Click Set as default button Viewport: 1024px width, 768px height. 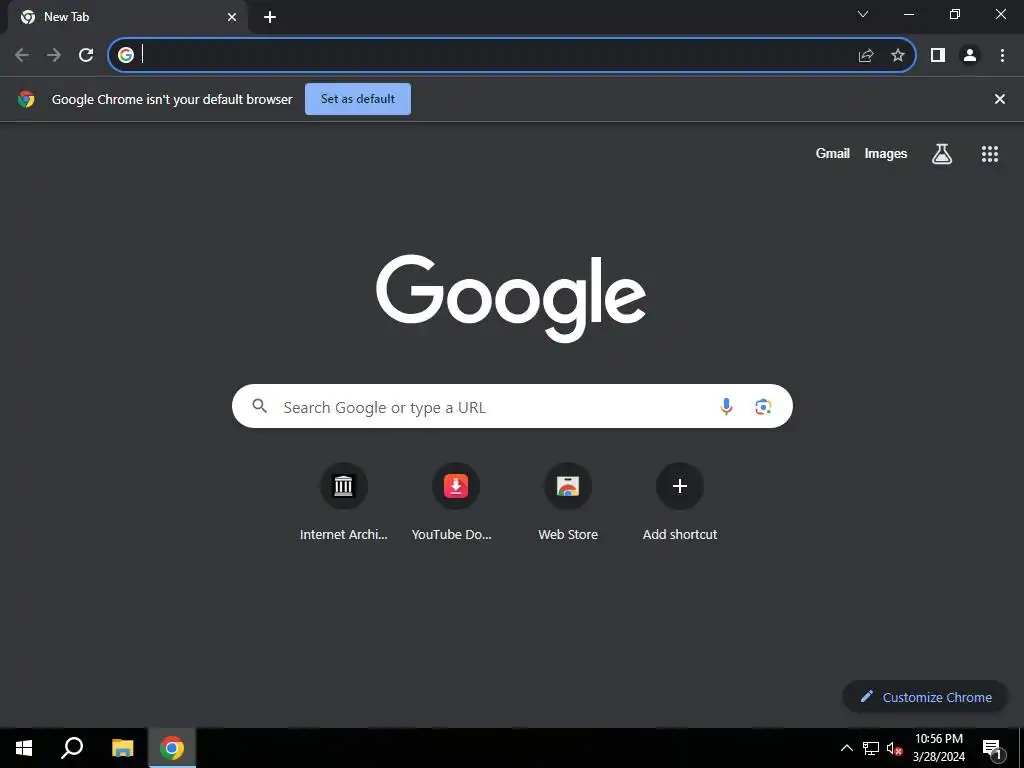[358, 99]
